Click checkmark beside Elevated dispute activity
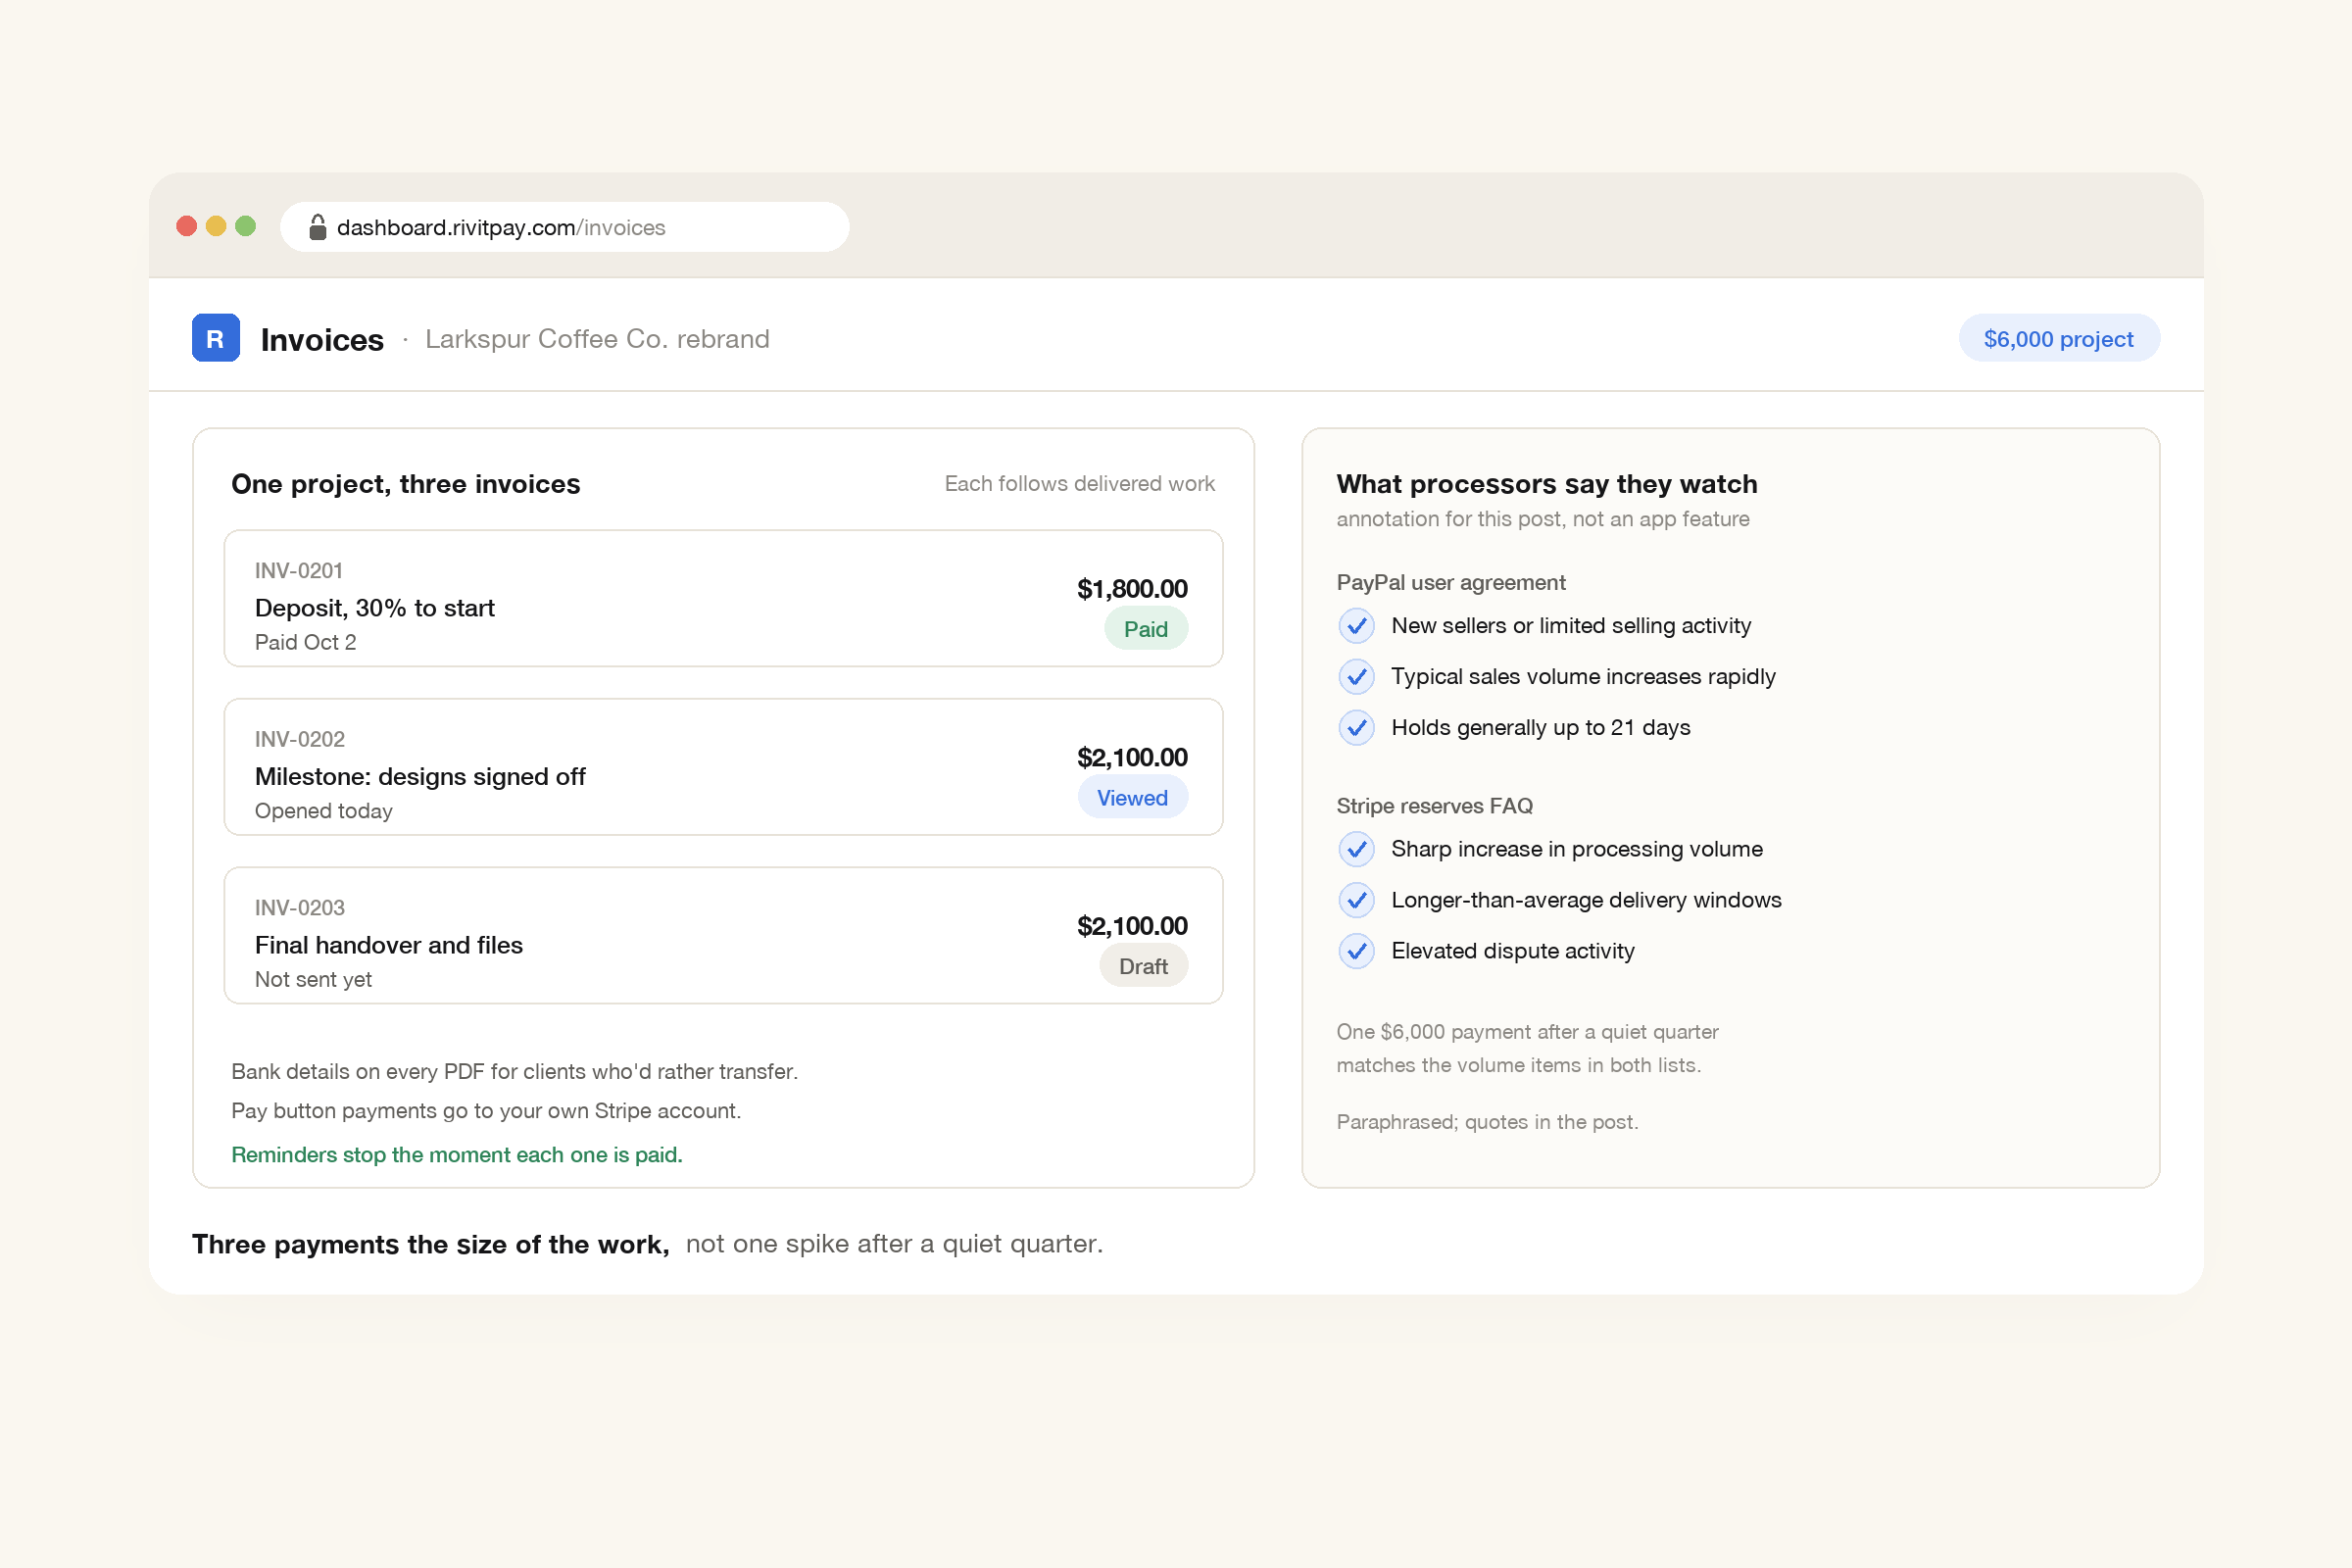This screenshot has height=1568, width=2352. pyautogui.click(x=1356, y=951)
